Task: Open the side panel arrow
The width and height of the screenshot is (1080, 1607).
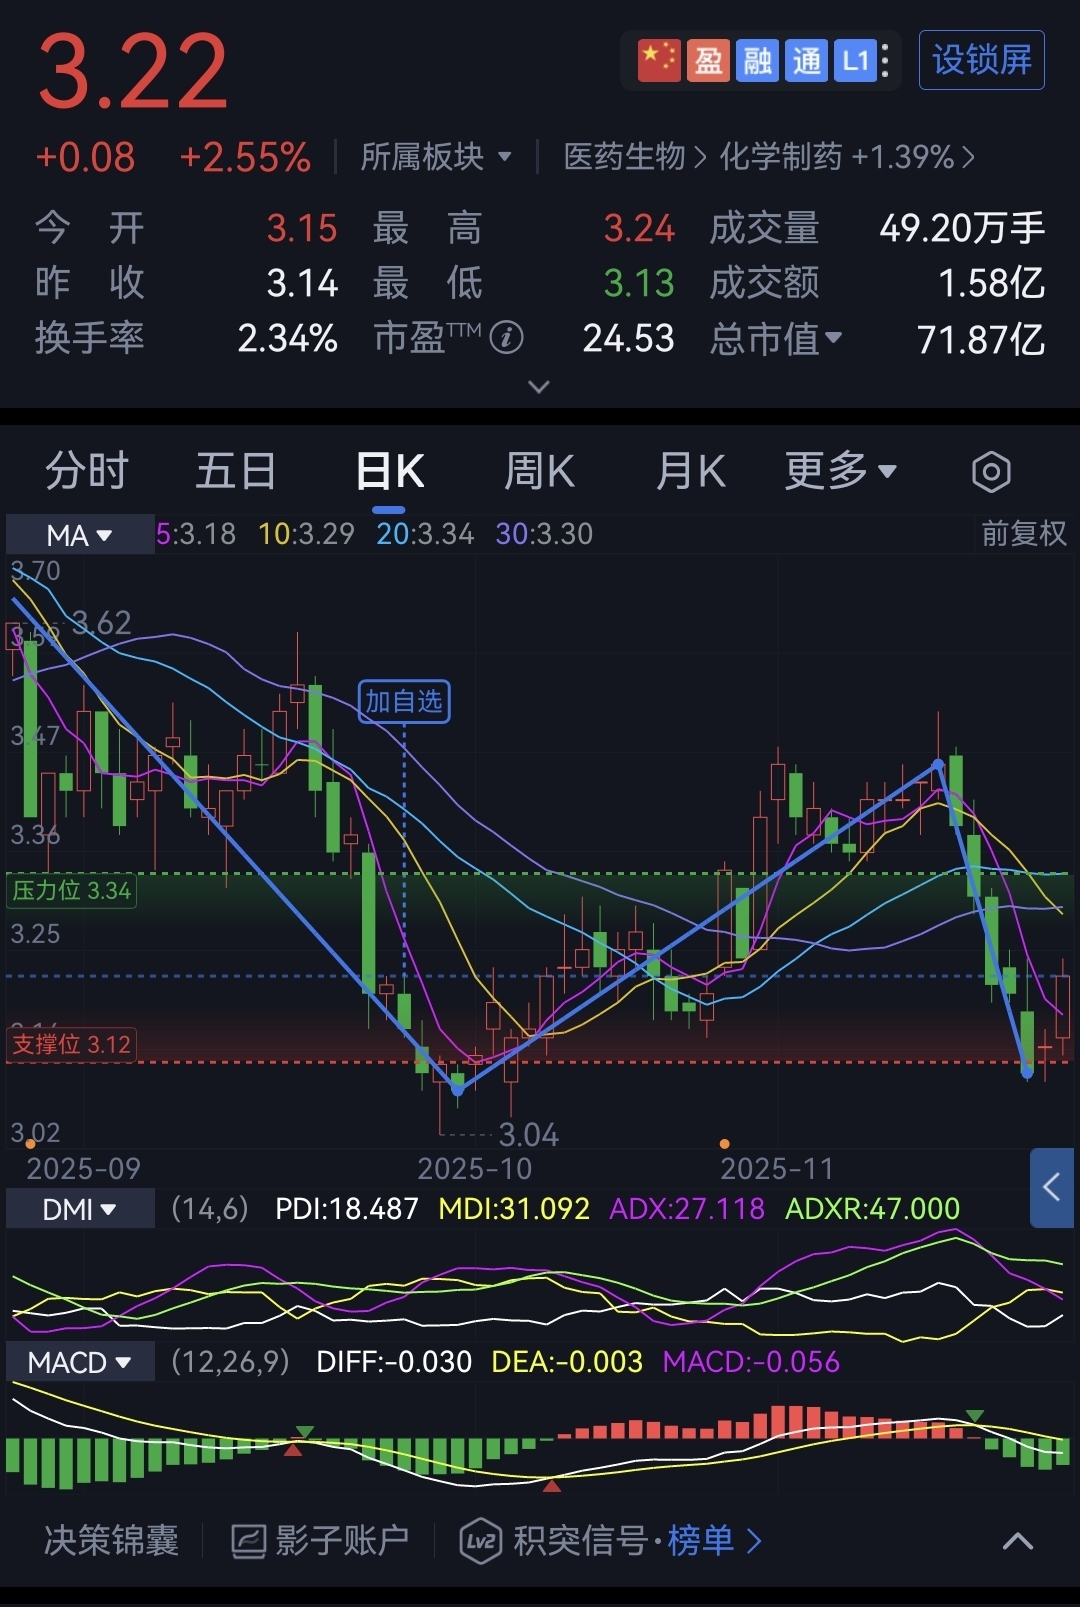Action: click(1052, 1187)
